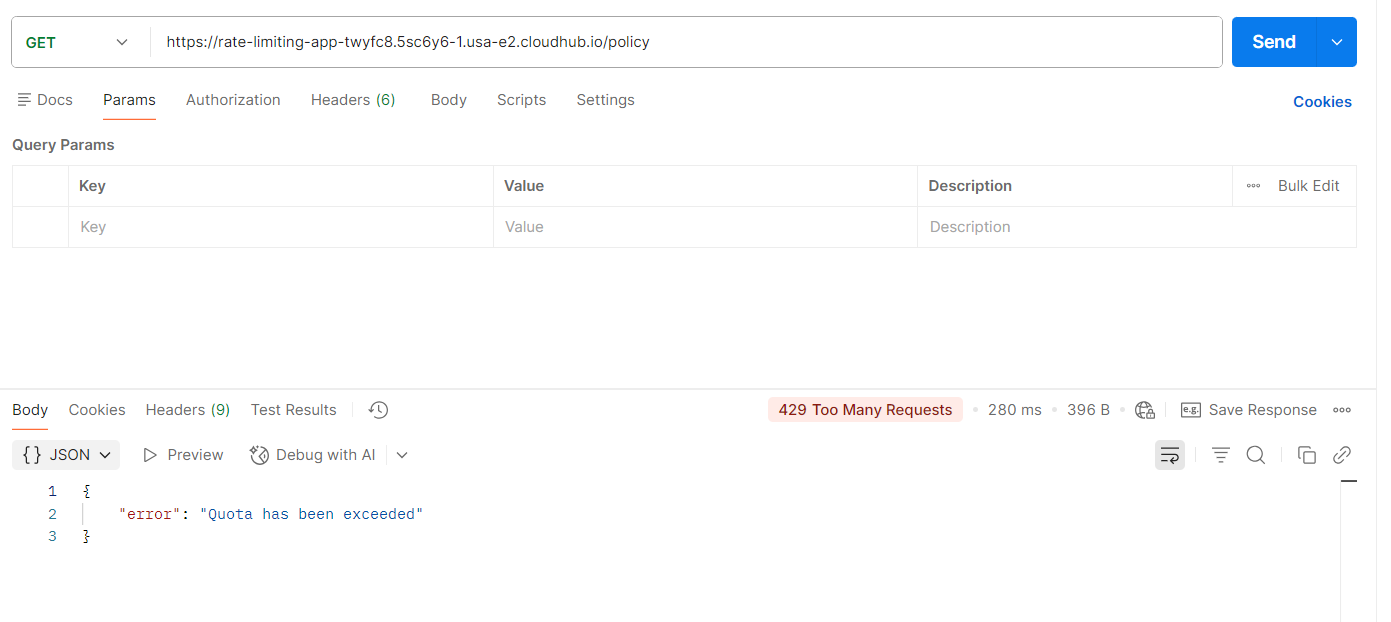Toggle word wrap in response body
The width and height of the screenshot is (1391, 622).
tap(1169, 455)
